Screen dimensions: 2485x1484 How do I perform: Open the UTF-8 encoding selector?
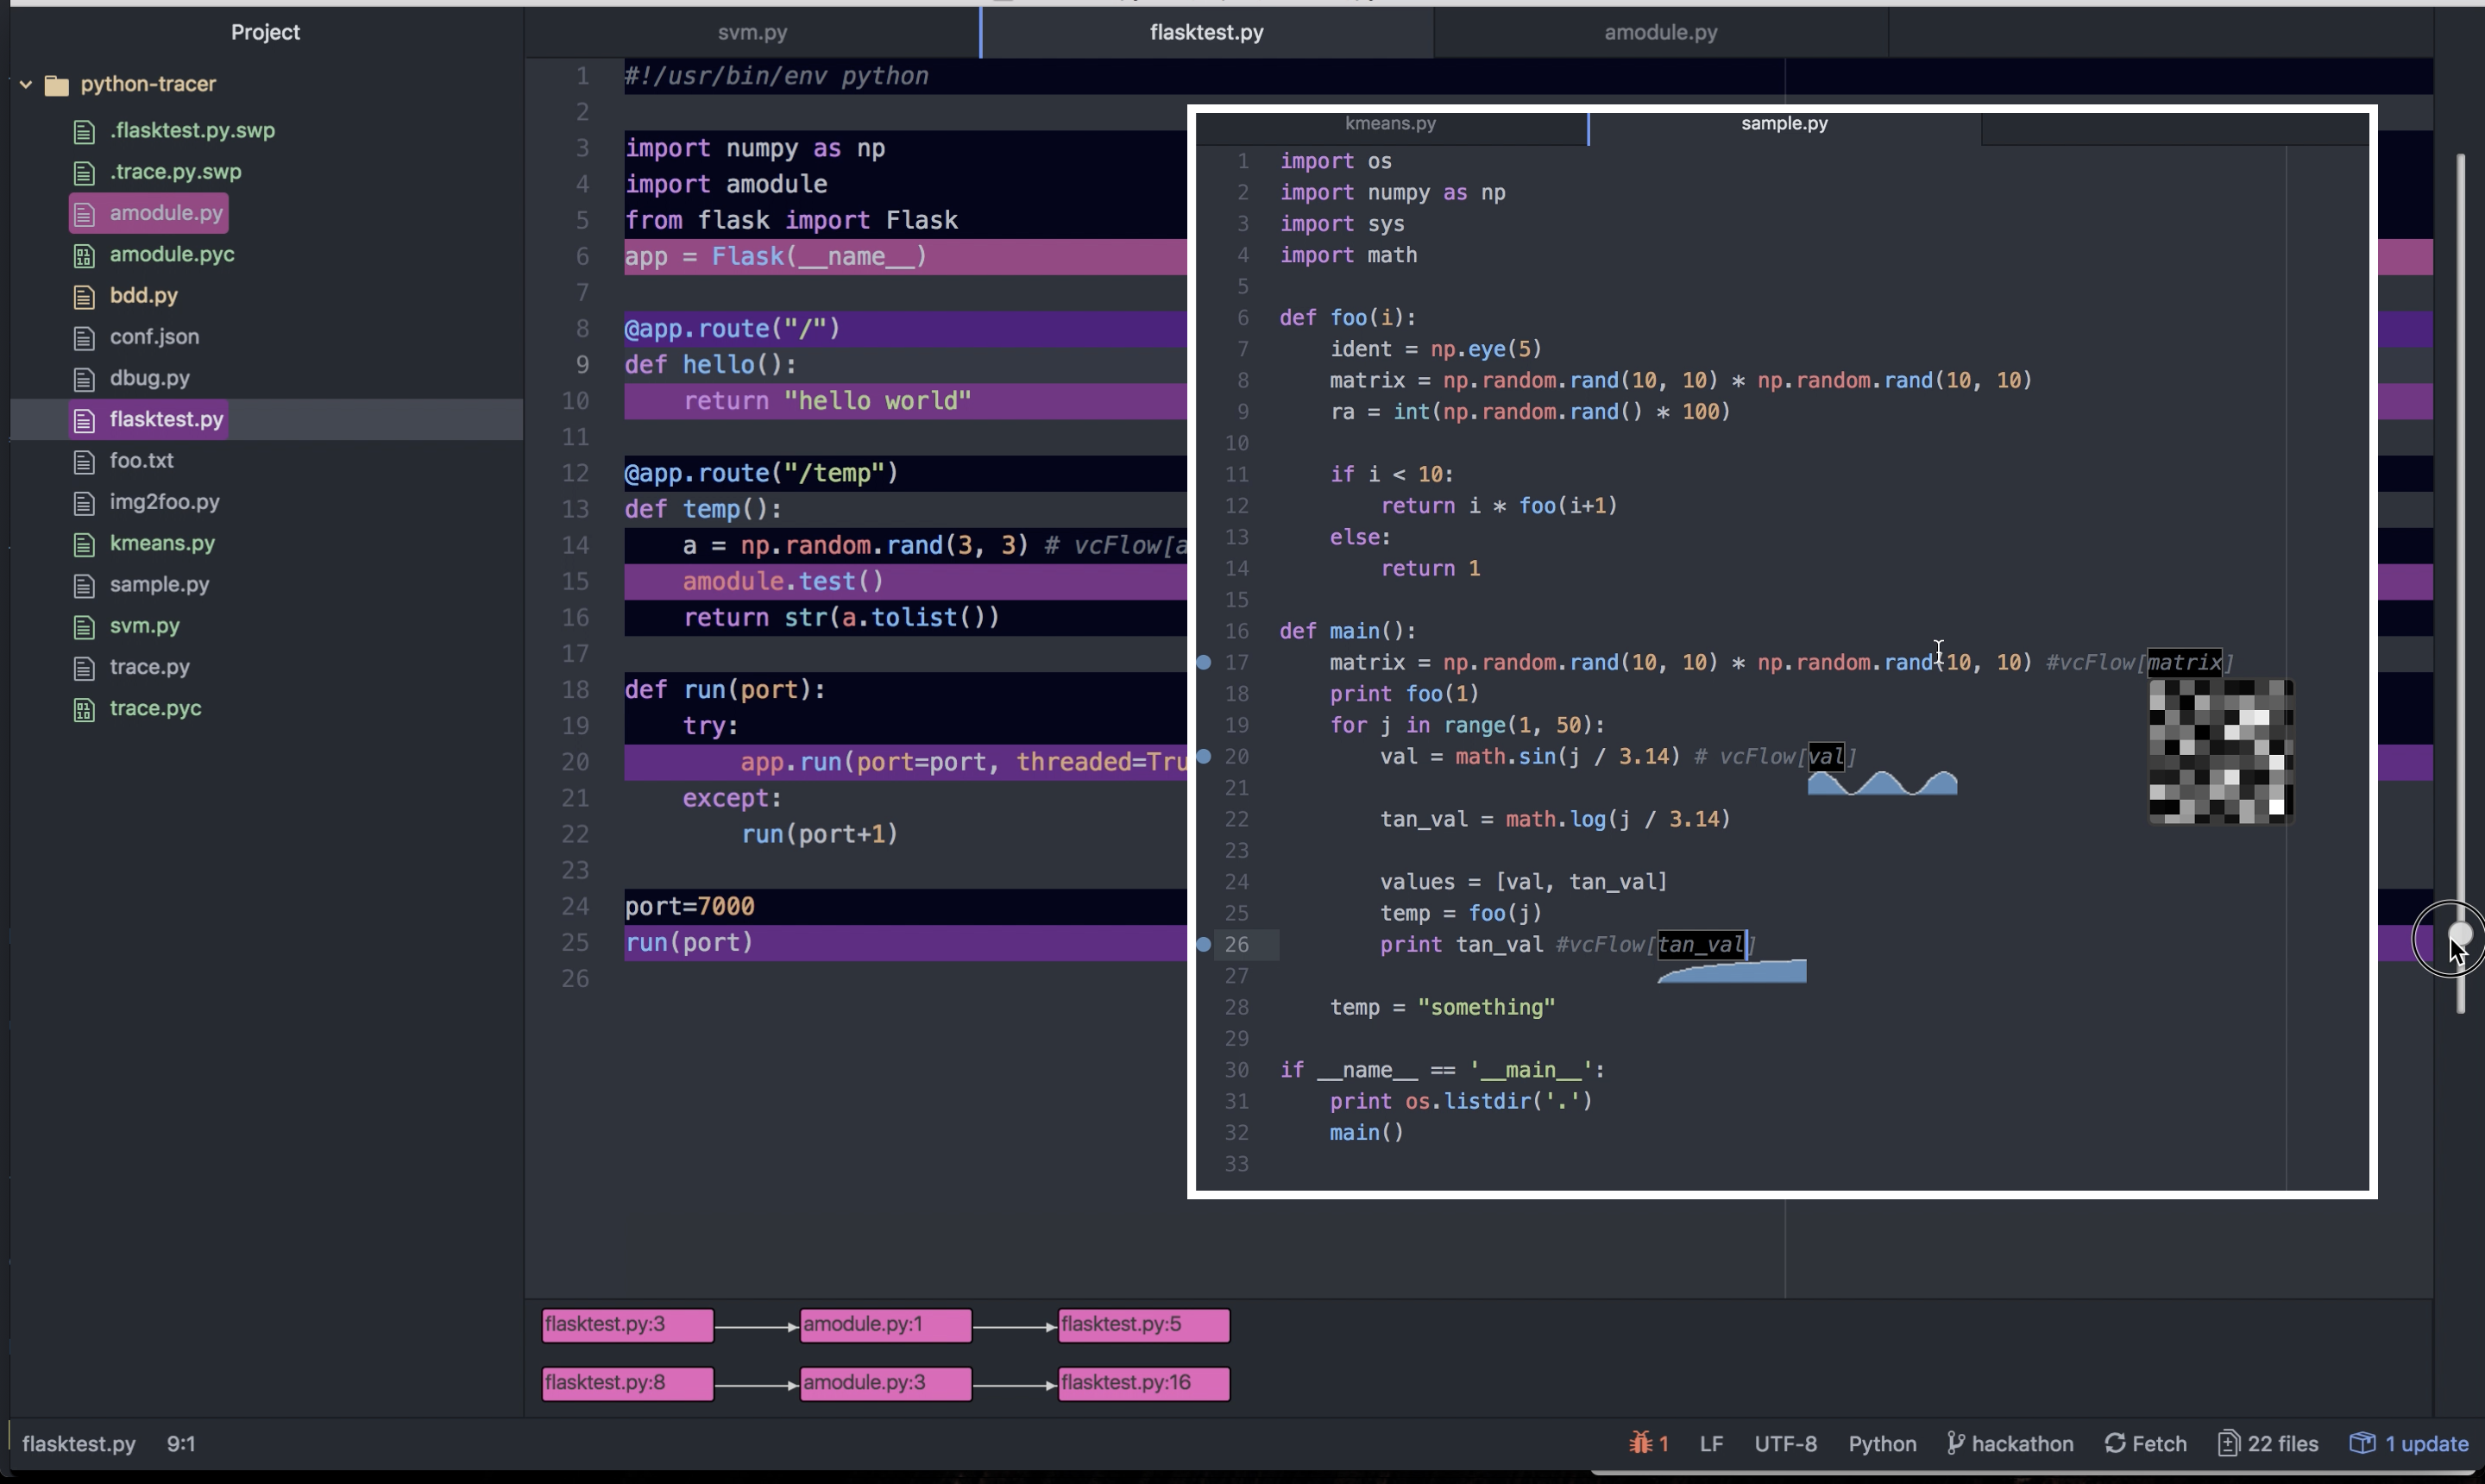click(1785, 1443)
